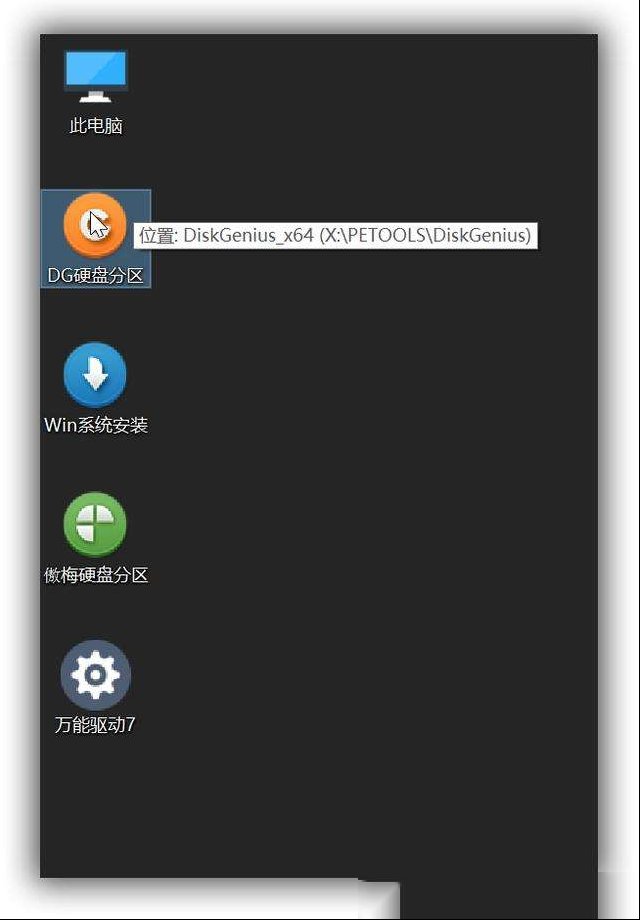Click the orange DiskGenius icon
The width and height of the screenshot is (640, 920).
point(95,225)
